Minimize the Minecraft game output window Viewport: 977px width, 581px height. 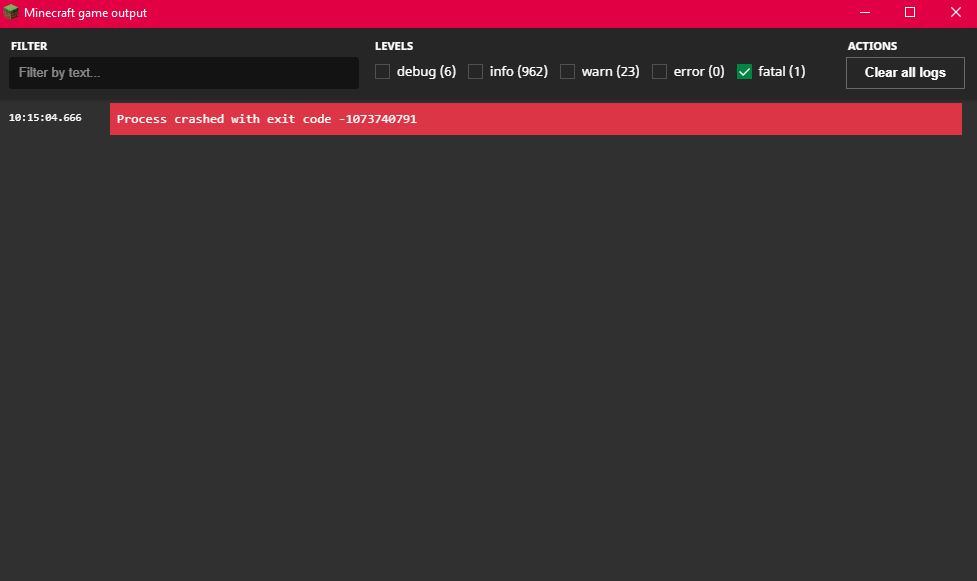[865, 12]
